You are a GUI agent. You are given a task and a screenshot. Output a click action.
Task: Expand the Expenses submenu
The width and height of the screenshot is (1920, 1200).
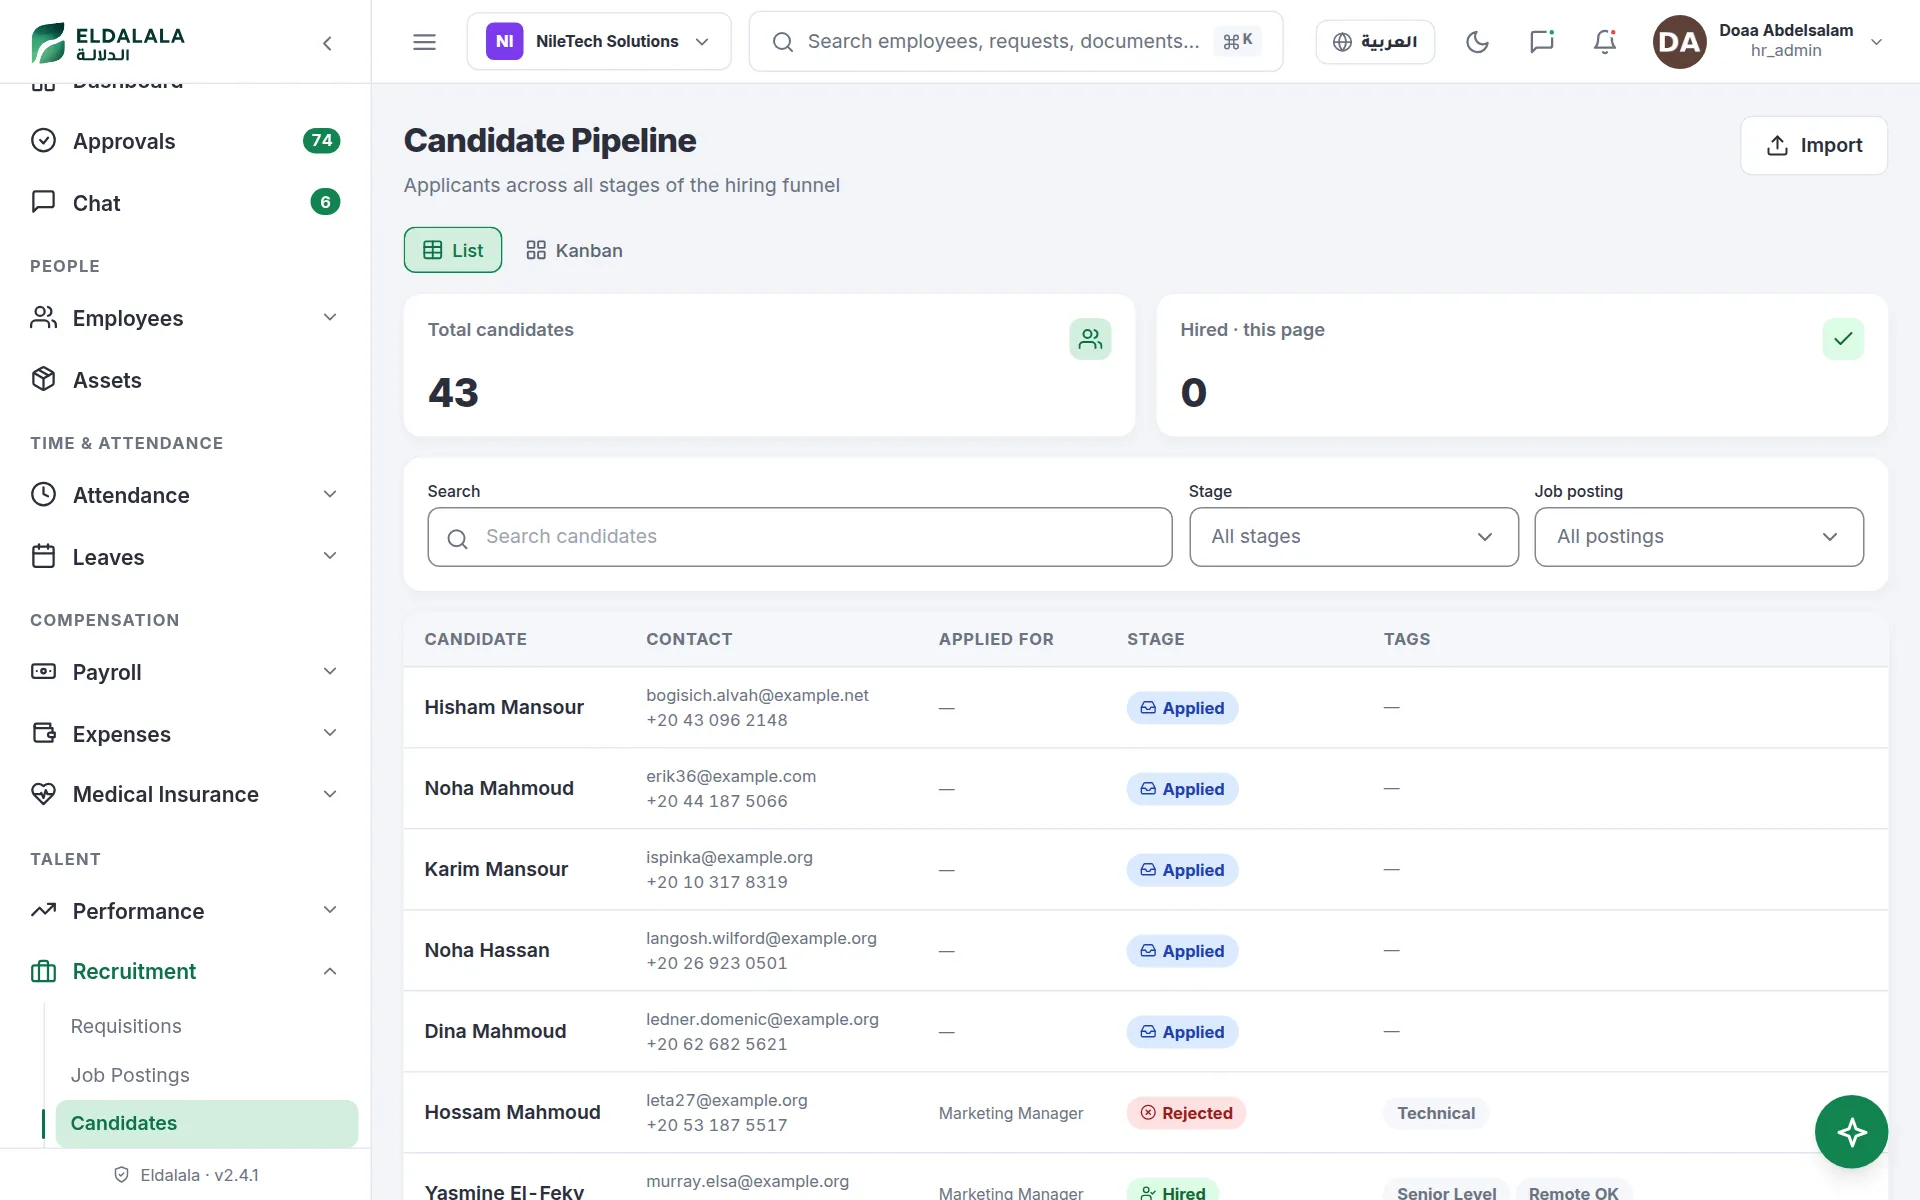330,733
